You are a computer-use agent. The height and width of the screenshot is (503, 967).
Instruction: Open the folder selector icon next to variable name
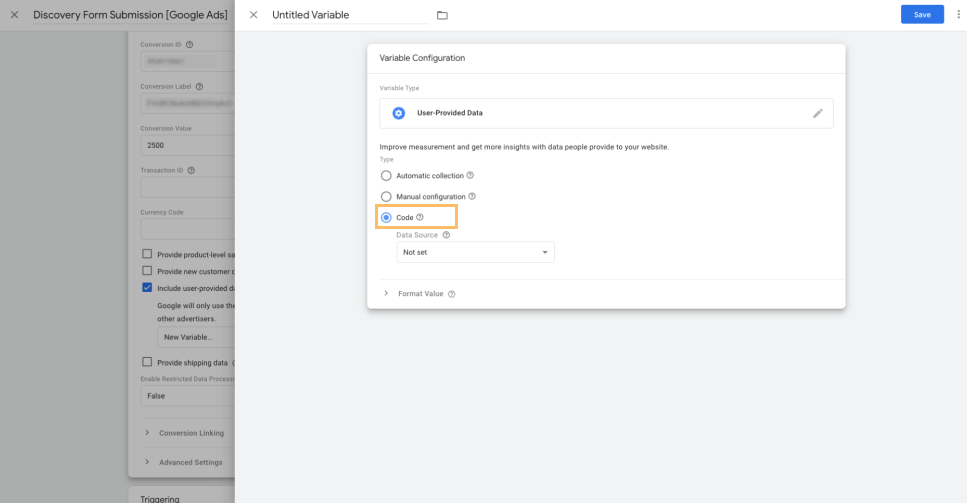pyautogui.click(x=442, y=15)
